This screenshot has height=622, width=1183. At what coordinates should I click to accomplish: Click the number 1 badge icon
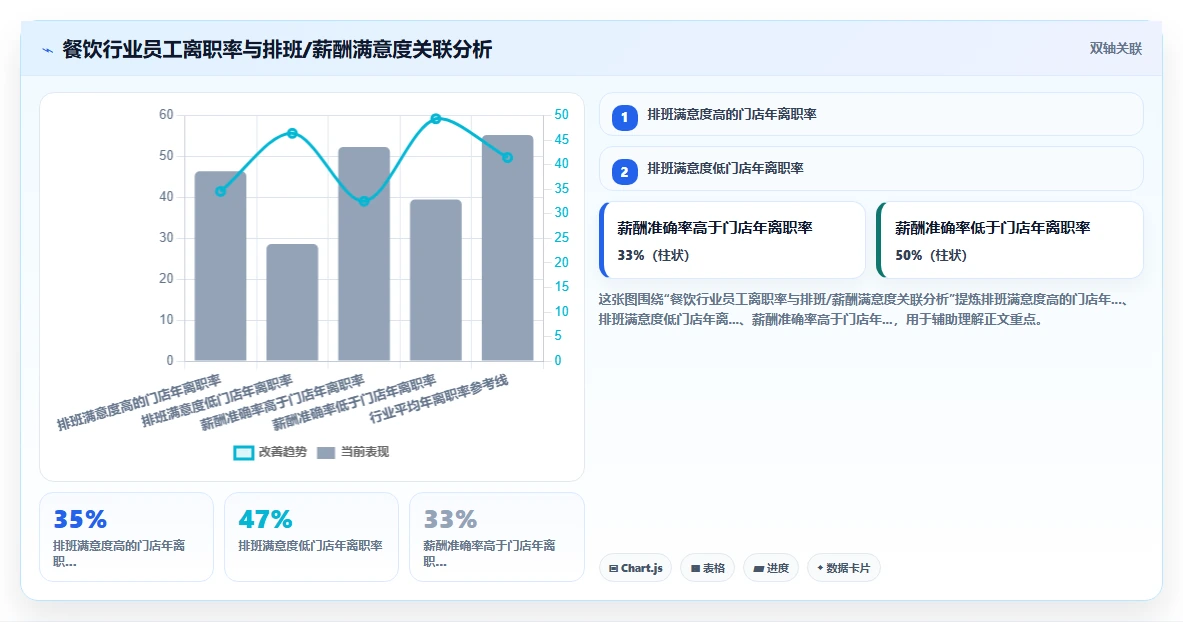[624, 118]
